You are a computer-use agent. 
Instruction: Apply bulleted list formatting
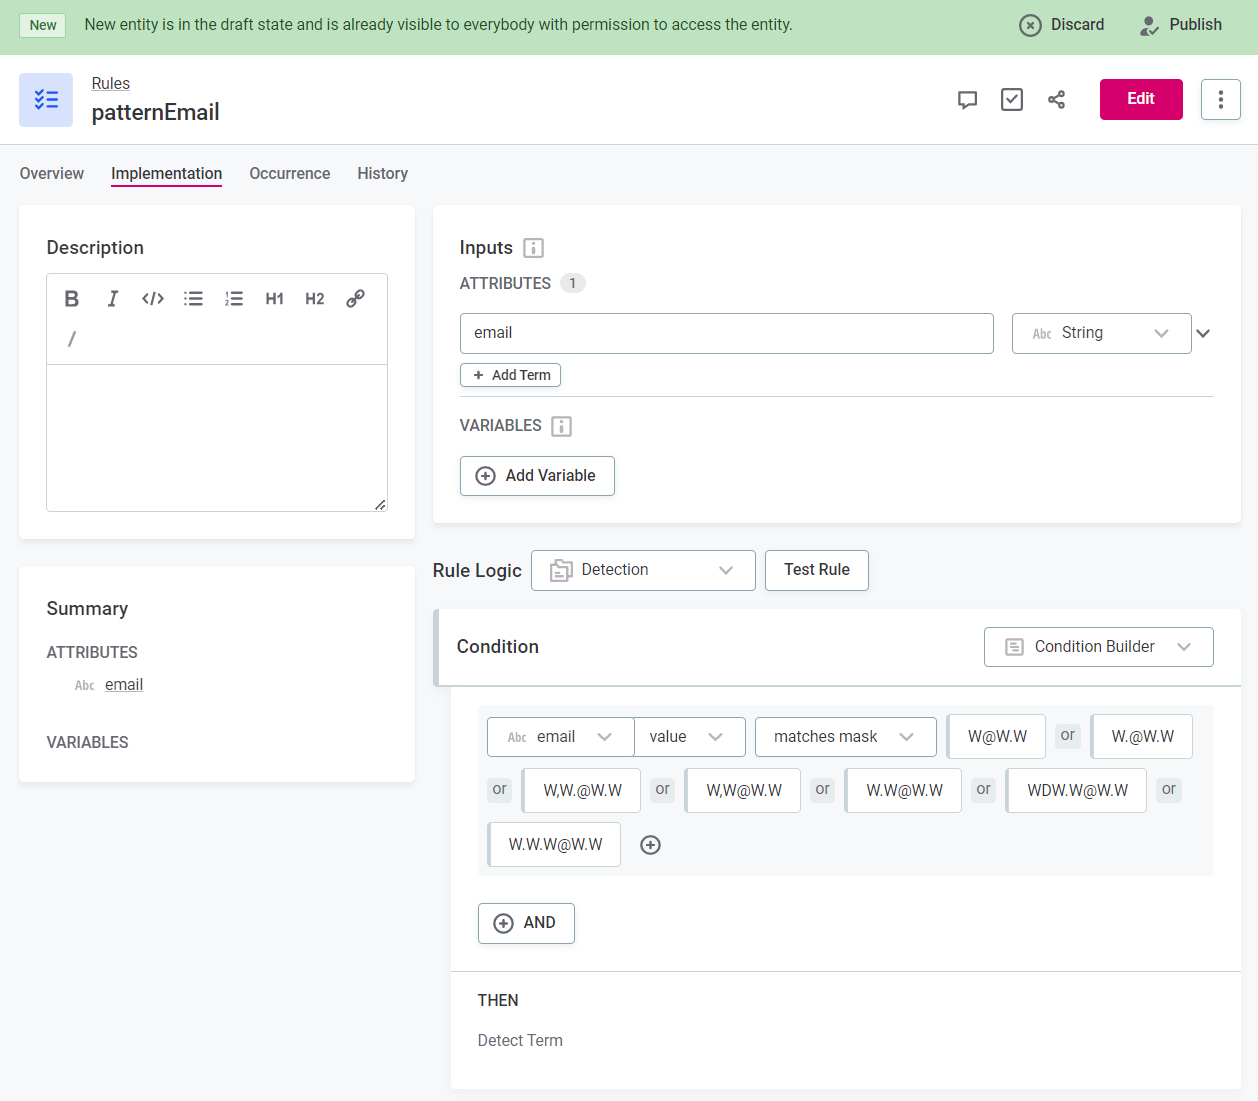pos(194,299)
